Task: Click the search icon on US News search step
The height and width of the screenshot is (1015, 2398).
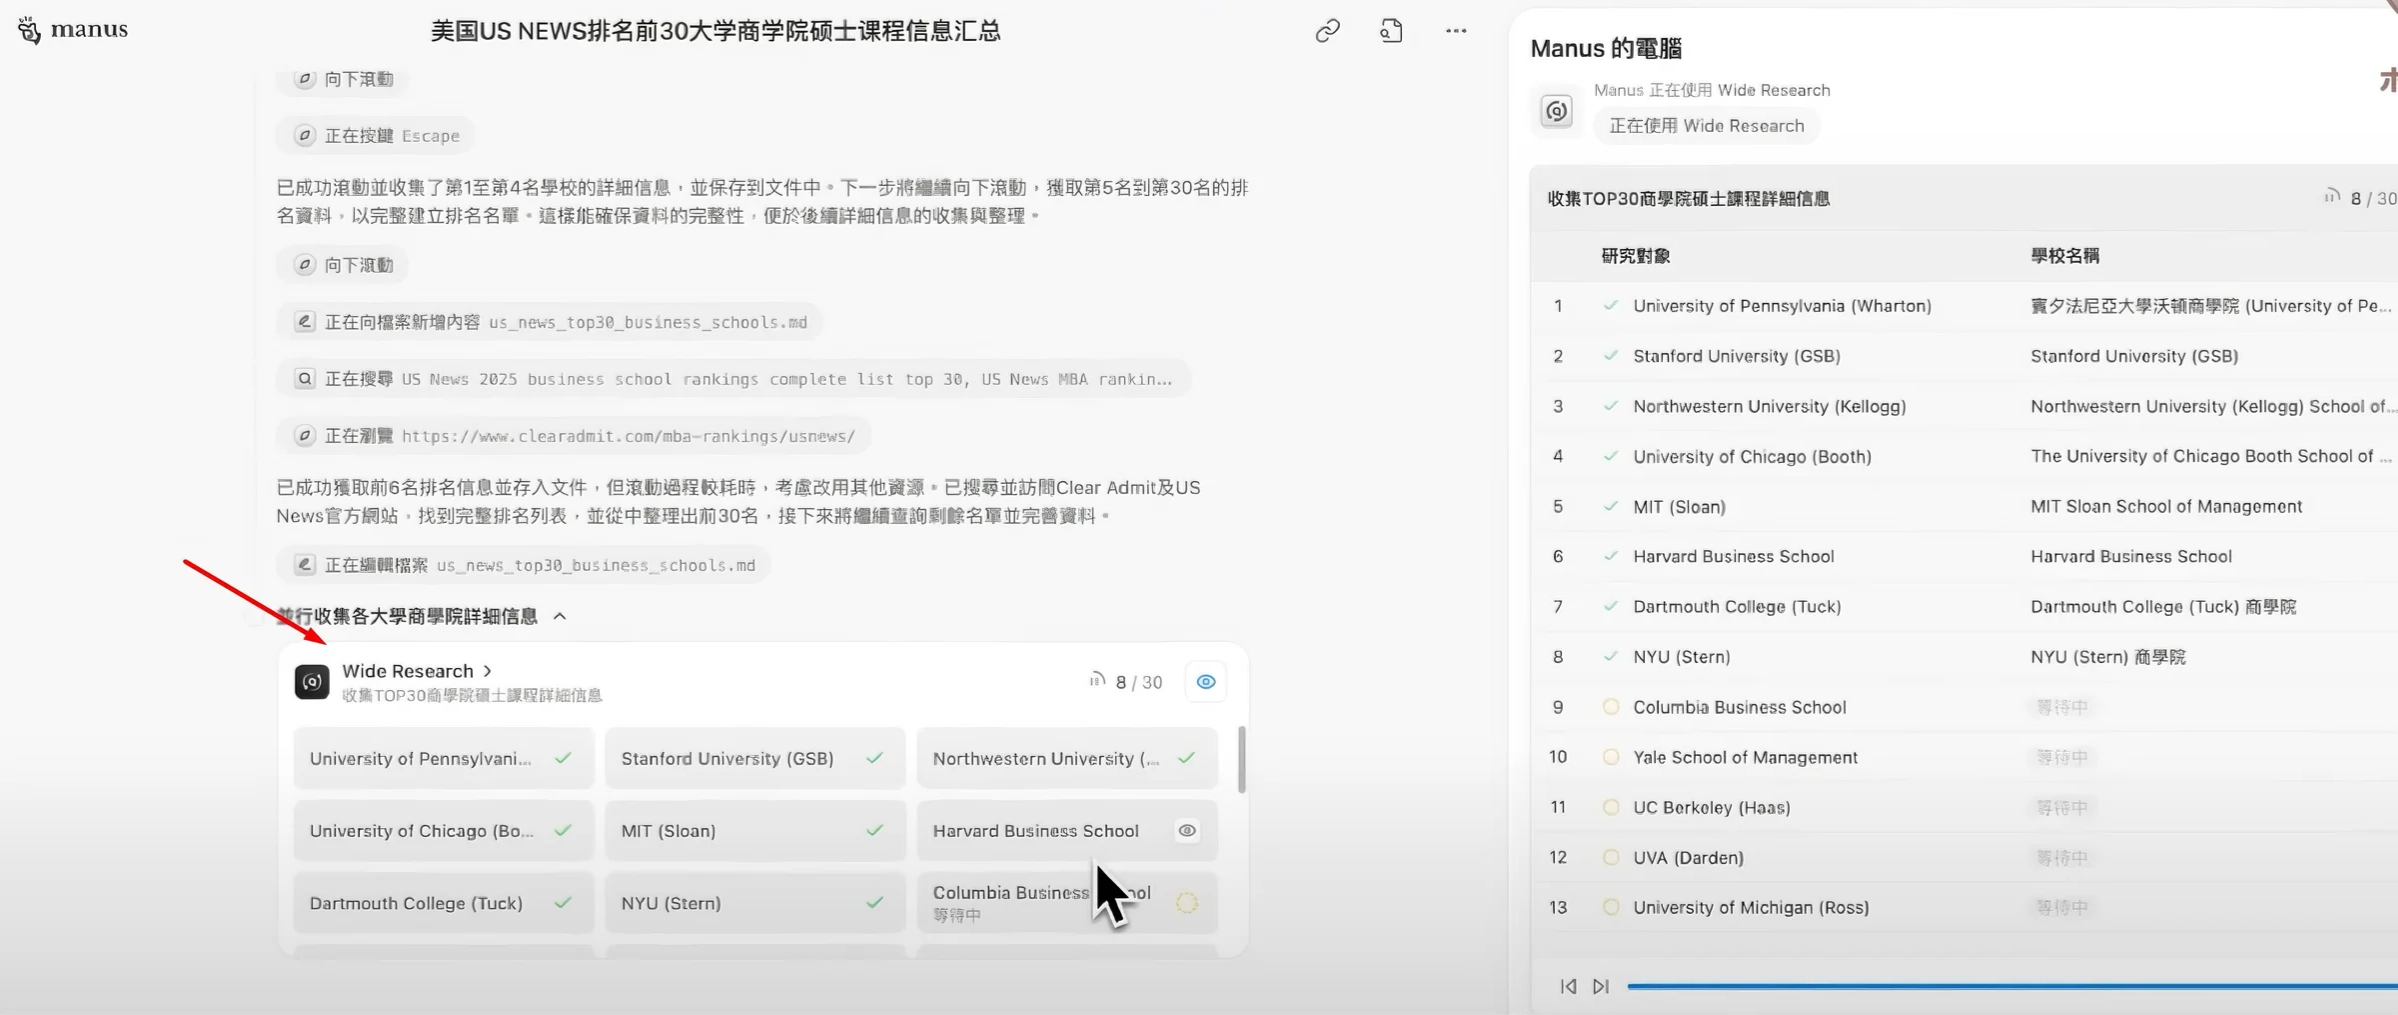Action: (305, 378)
